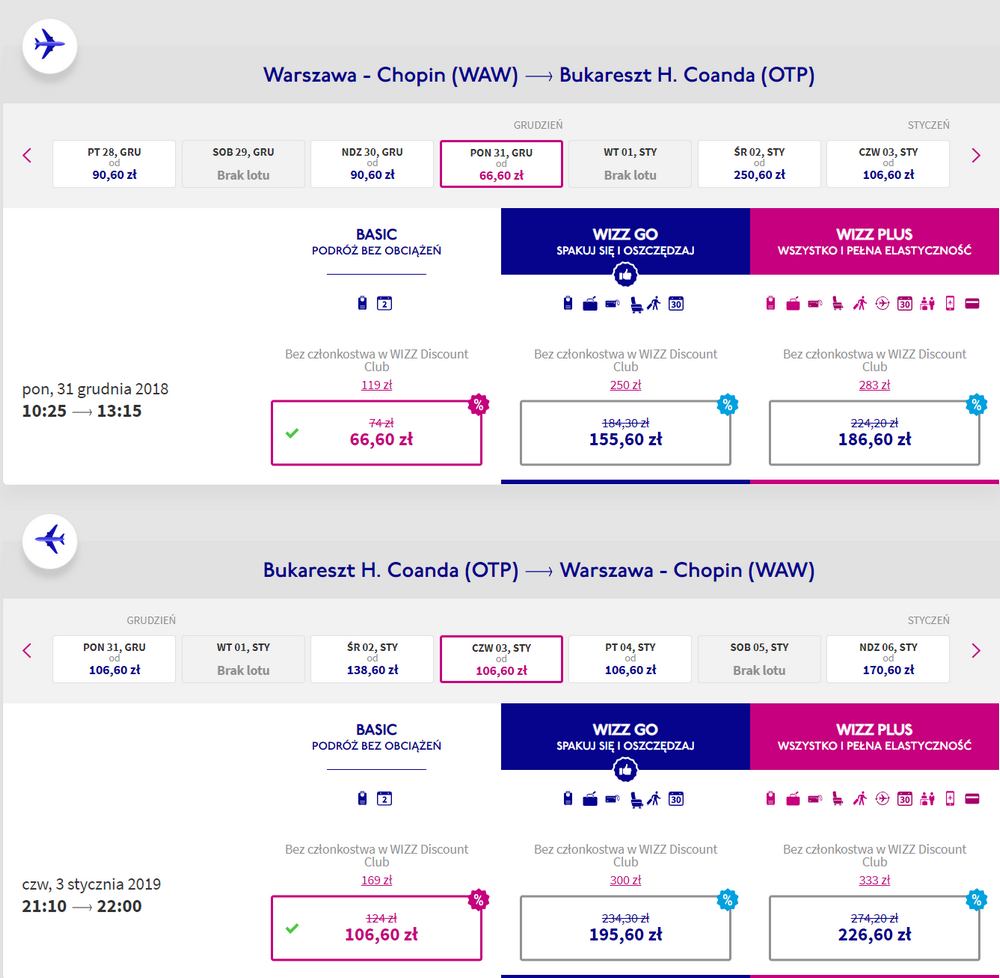This screenshot has height=978, width=1000.
Task: Click the pink percent badge on 106,60 zł fare
Action: pyautogui.click(x=478, y=900)
